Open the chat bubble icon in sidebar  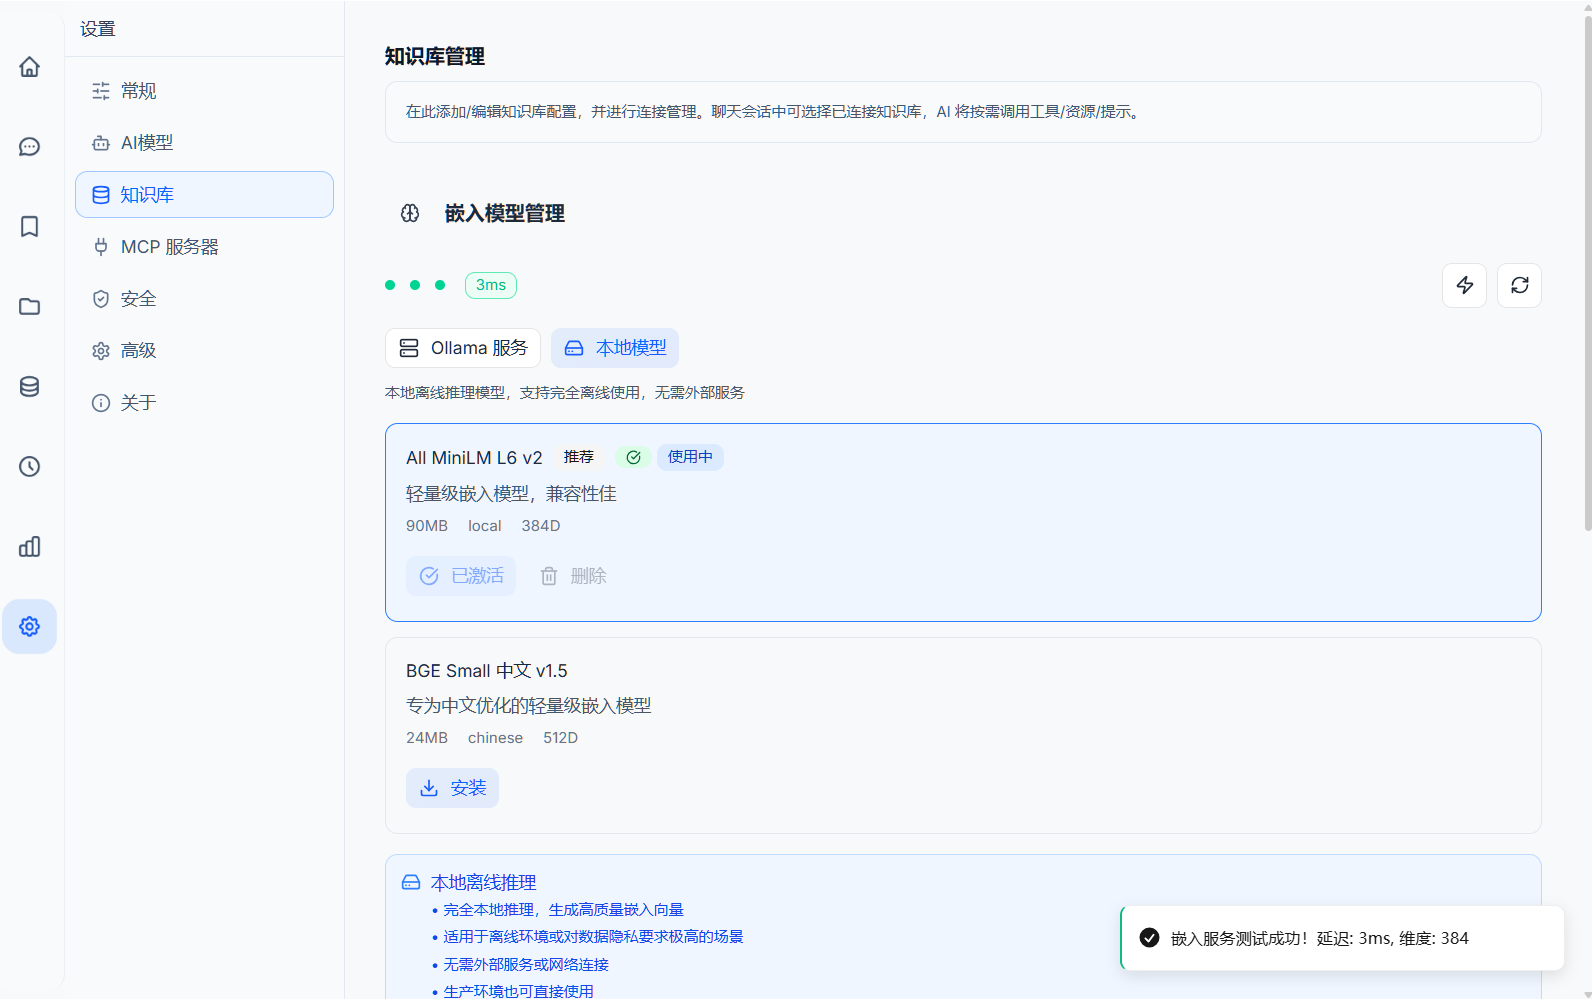(30, 147)
